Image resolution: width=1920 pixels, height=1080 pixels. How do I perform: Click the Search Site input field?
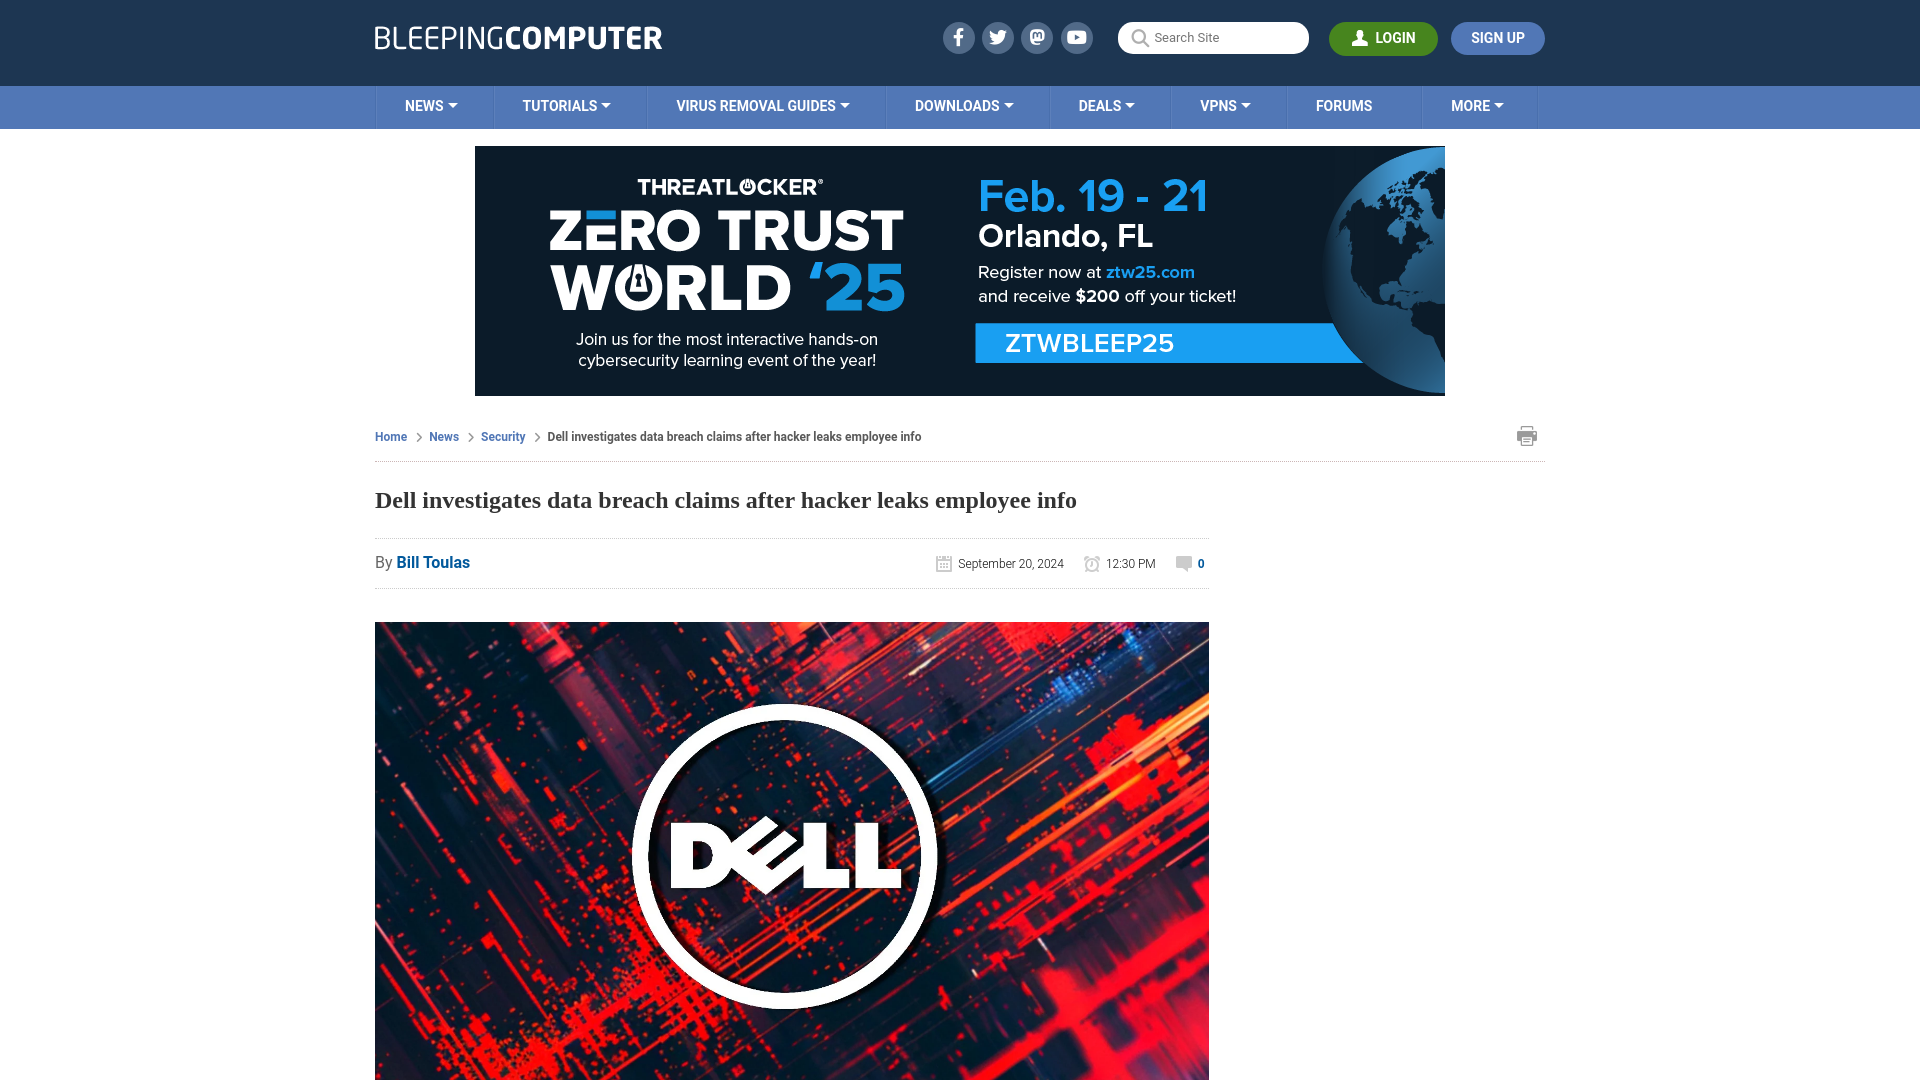tap(1212, 38)
